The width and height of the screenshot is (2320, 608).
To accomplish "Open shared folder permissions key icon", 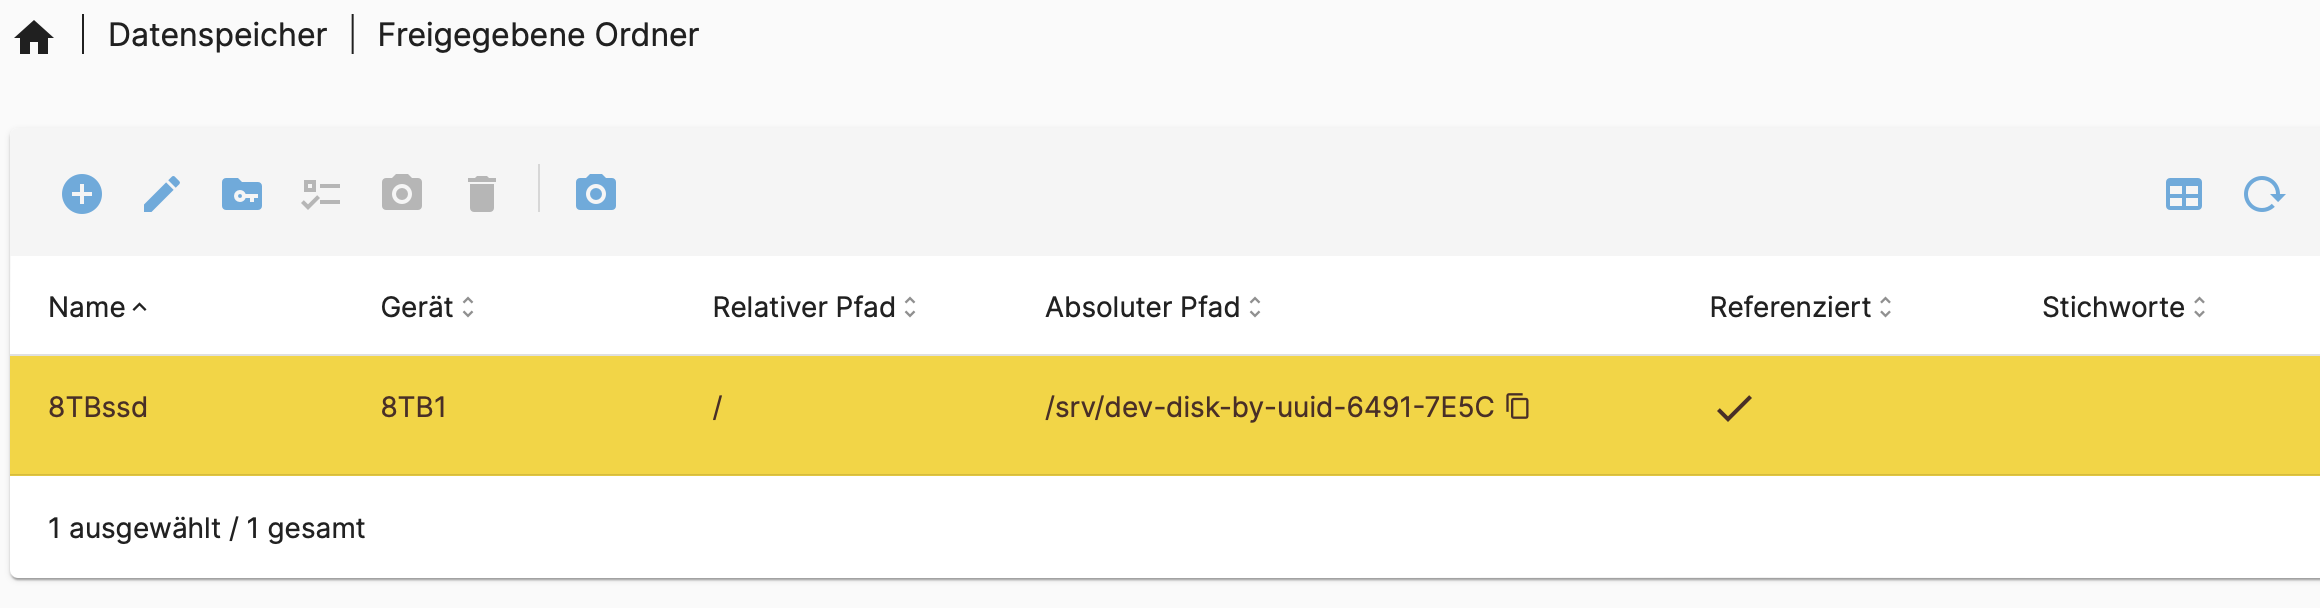I will (x=242, y=194).
